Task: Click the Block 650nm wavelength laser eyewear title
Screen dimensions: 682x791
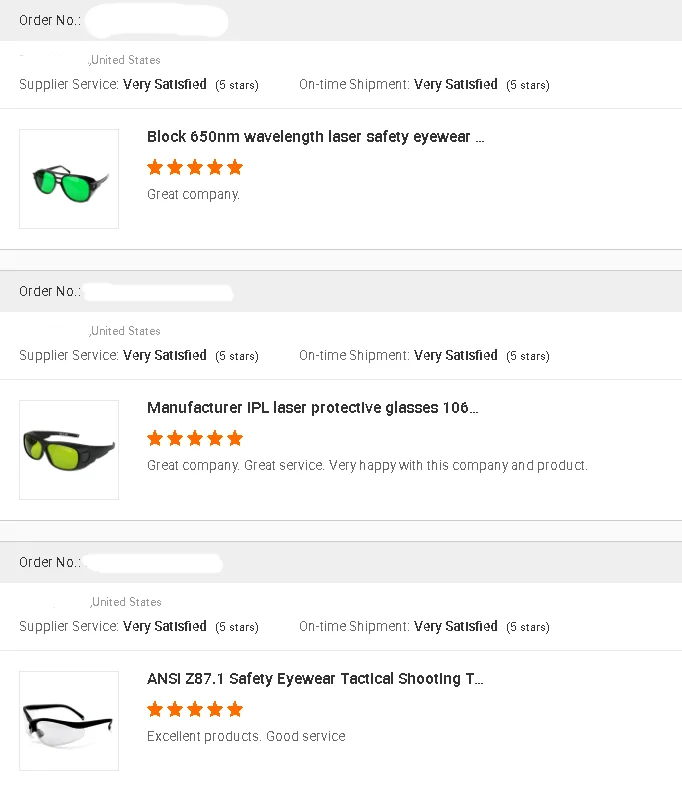Action: 315,137
